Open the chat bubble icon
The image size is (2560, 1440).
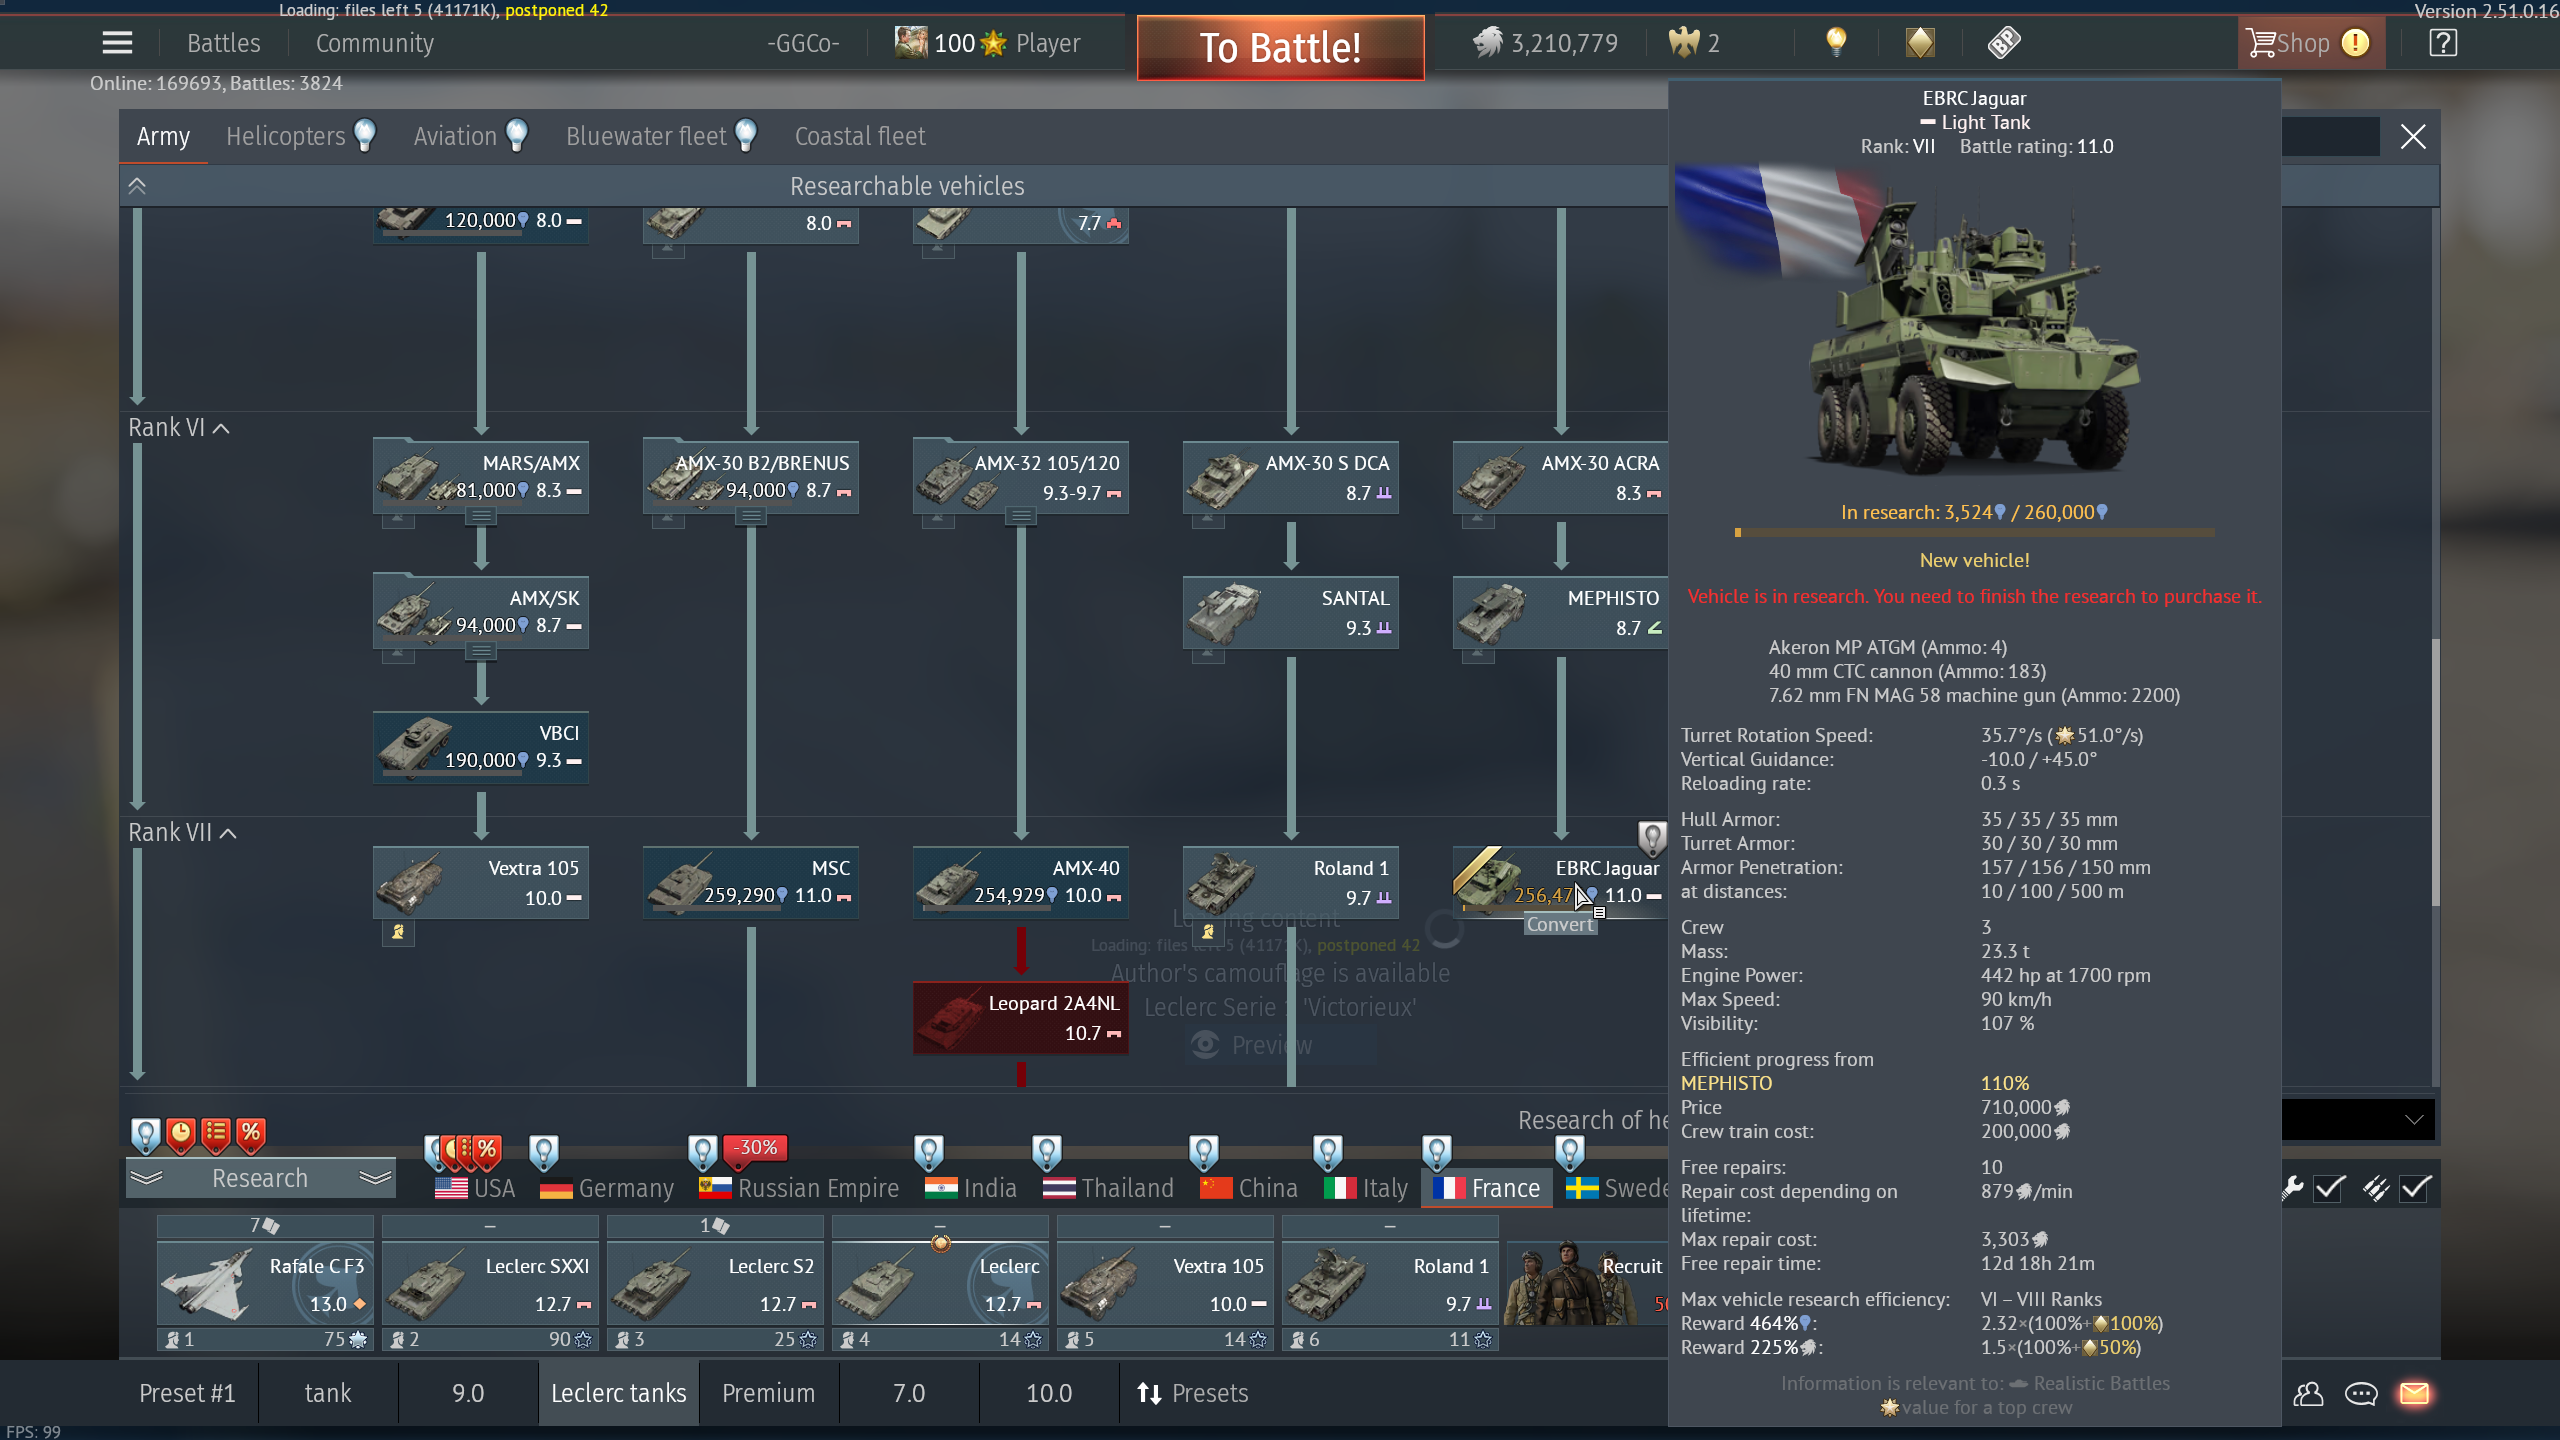click(2361, 1393)
